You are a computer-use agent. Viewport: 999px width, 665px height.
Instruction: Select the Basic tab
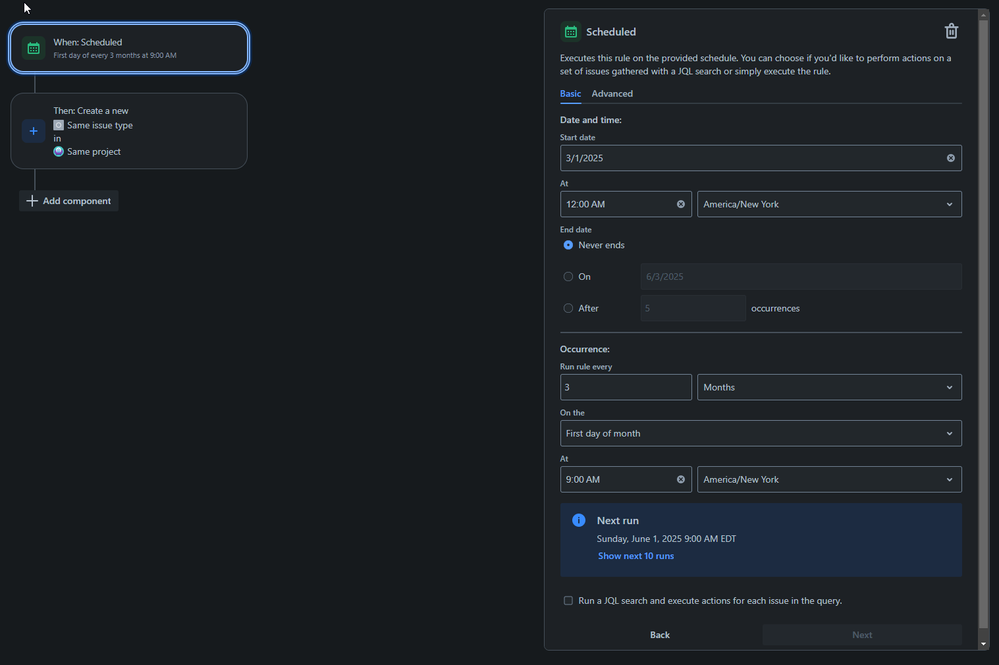click(570, 93)
